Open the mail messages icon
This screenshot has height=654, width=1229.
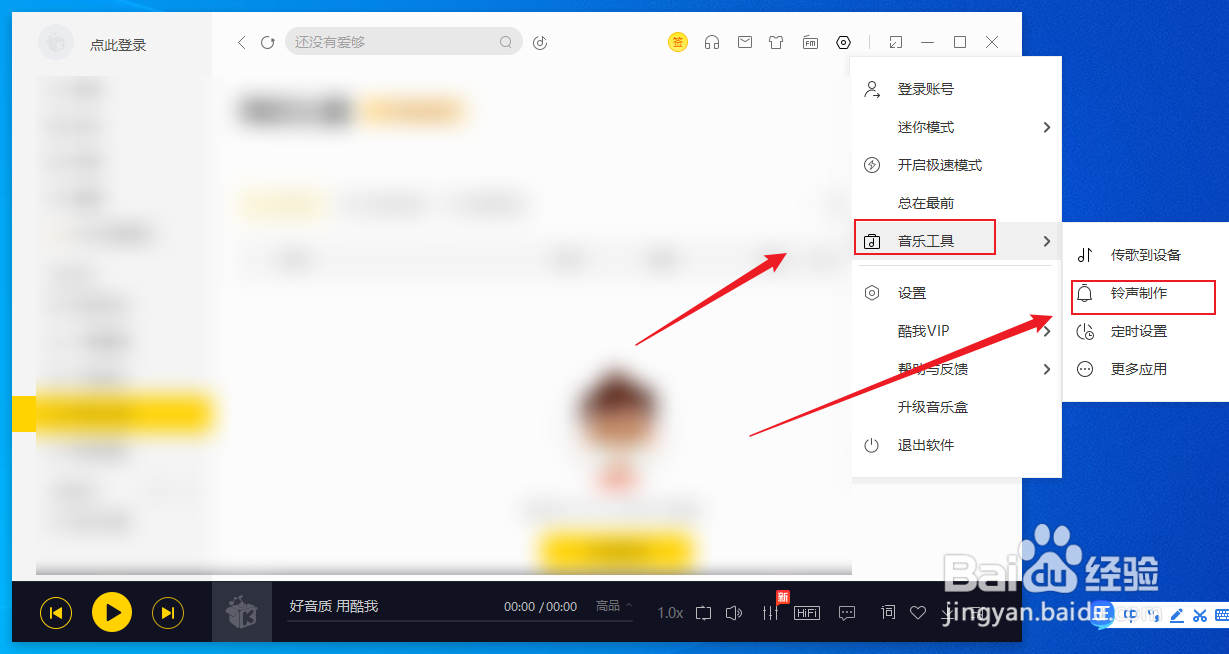point(745,42)
